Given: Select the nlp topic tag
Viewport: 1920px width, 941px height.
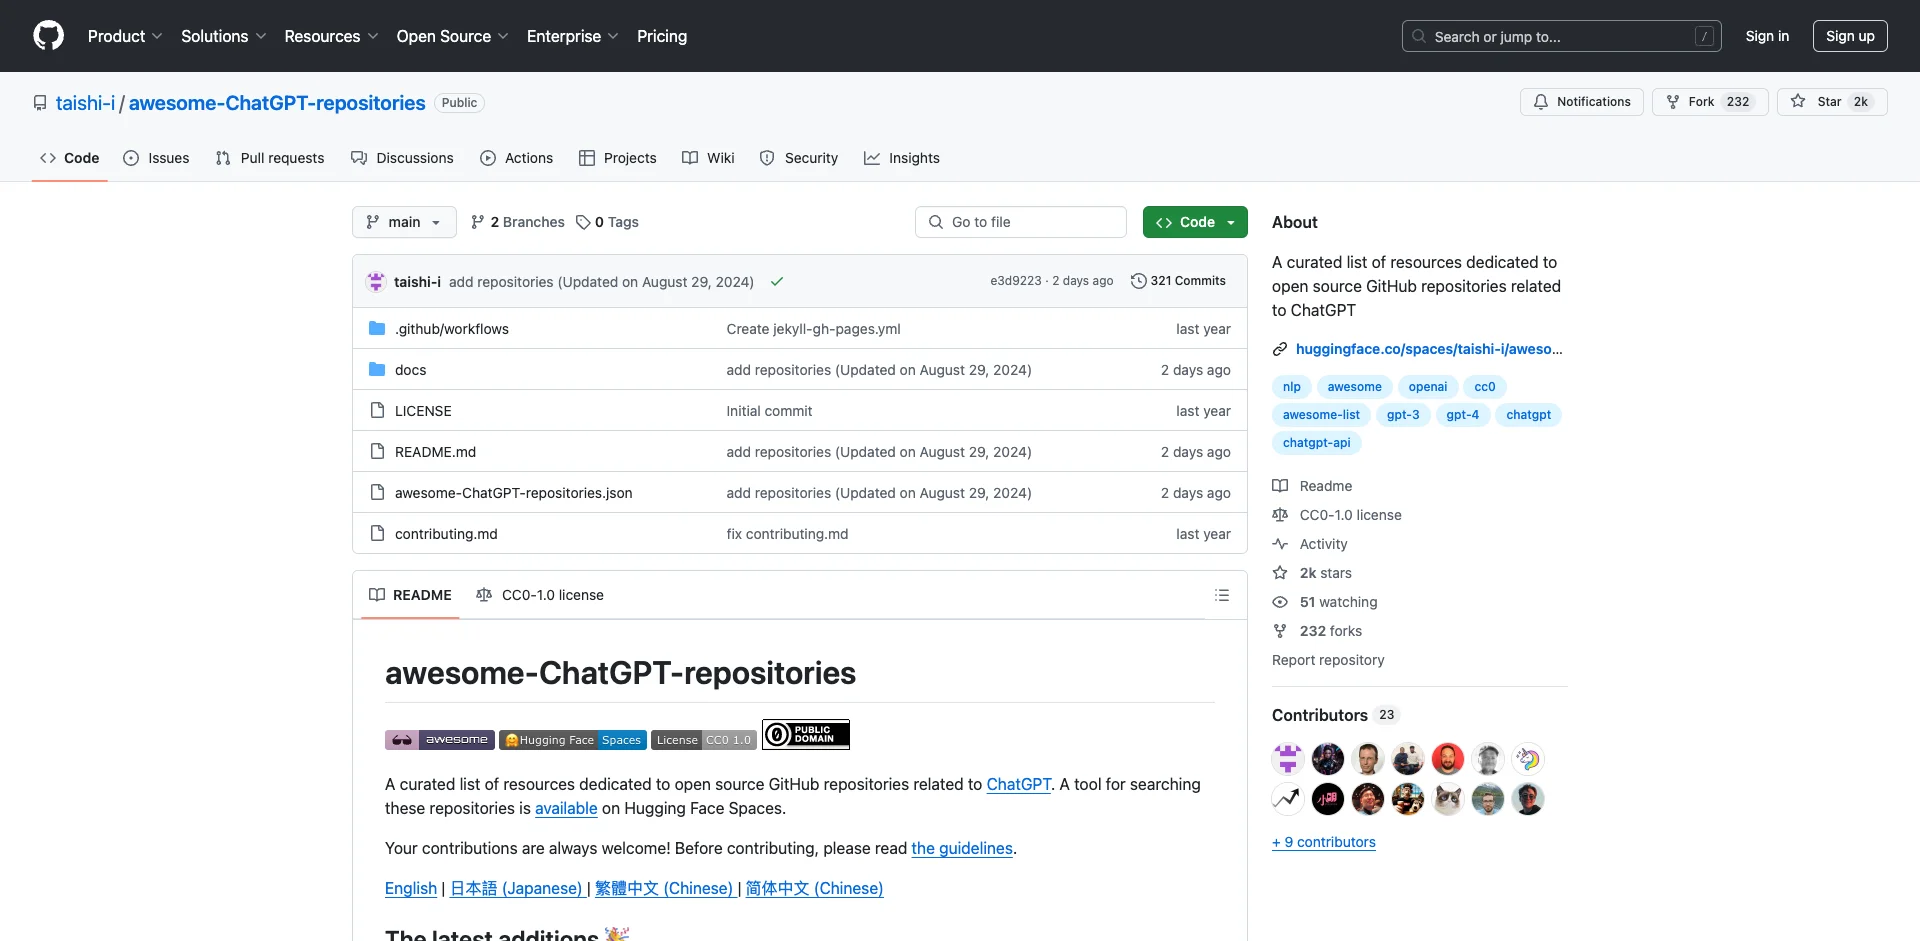Looking at the screenshot, I should pos(1292,387).
